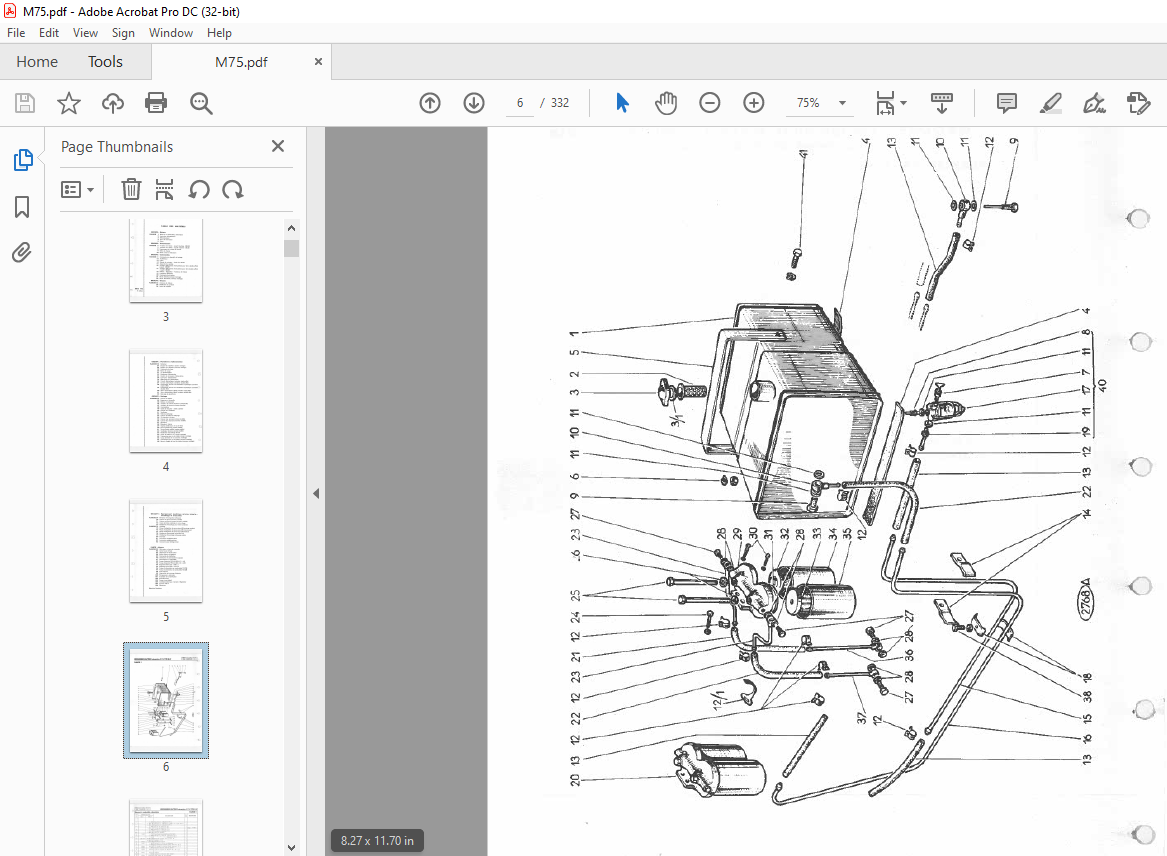Switch to the Tools tab
The width and height of the screenshot is (1167, 856).
tap(105, 62)
